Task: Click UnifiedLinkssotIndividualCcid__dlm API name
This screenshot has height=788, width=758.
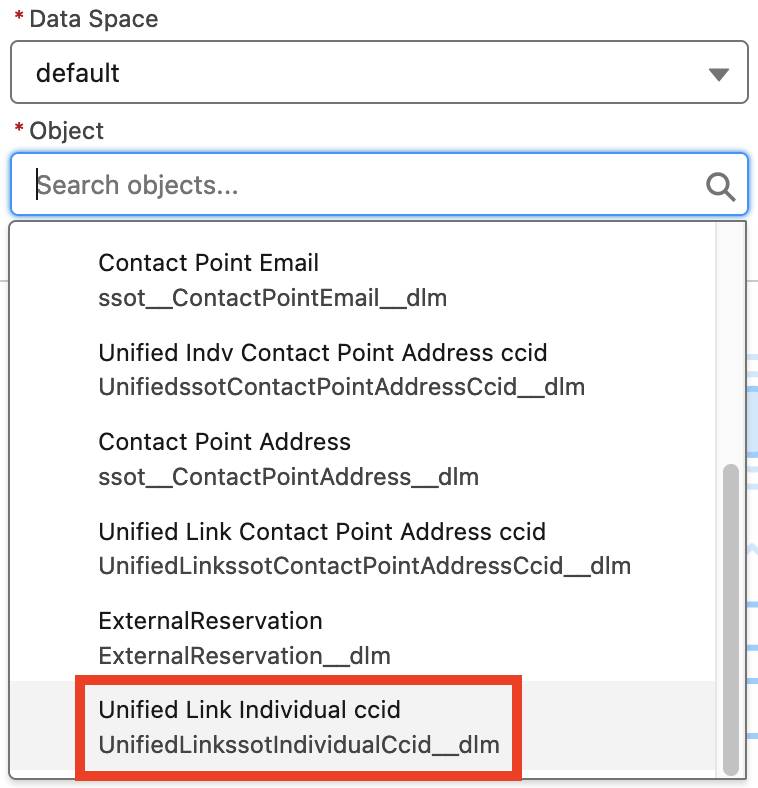Action: pos(299,744)
